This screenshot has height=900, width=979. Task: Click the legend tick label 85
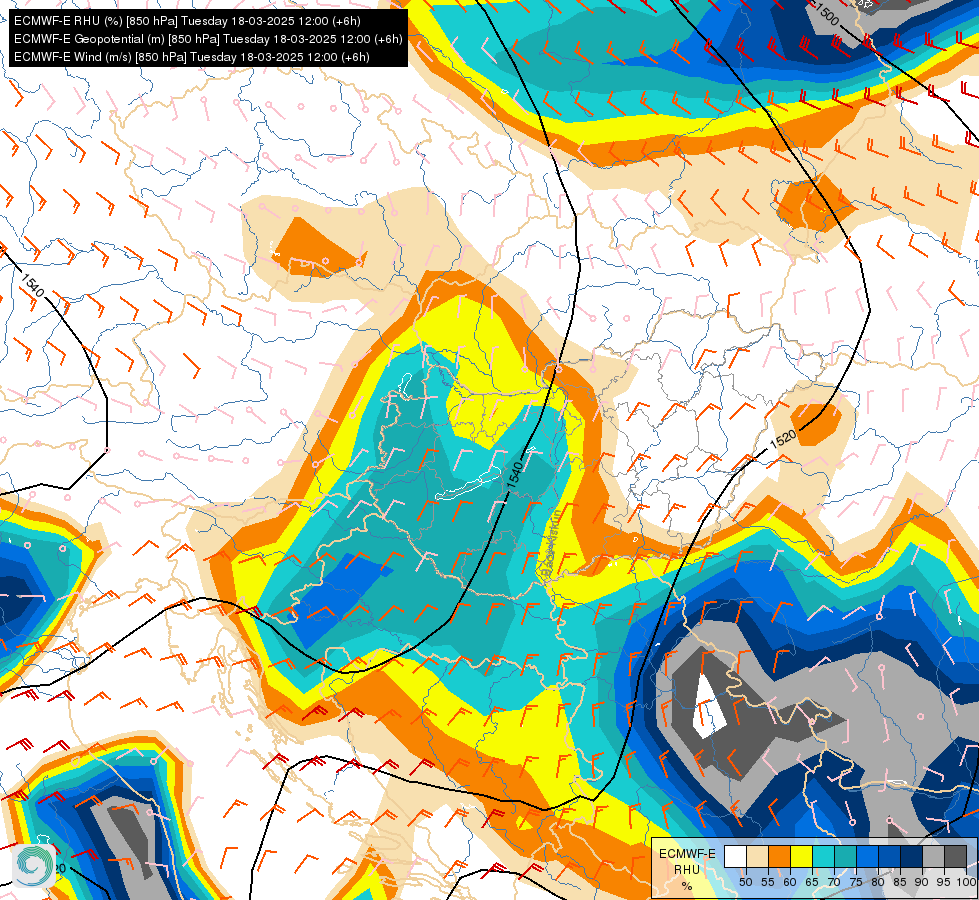[x=900, y=882]
